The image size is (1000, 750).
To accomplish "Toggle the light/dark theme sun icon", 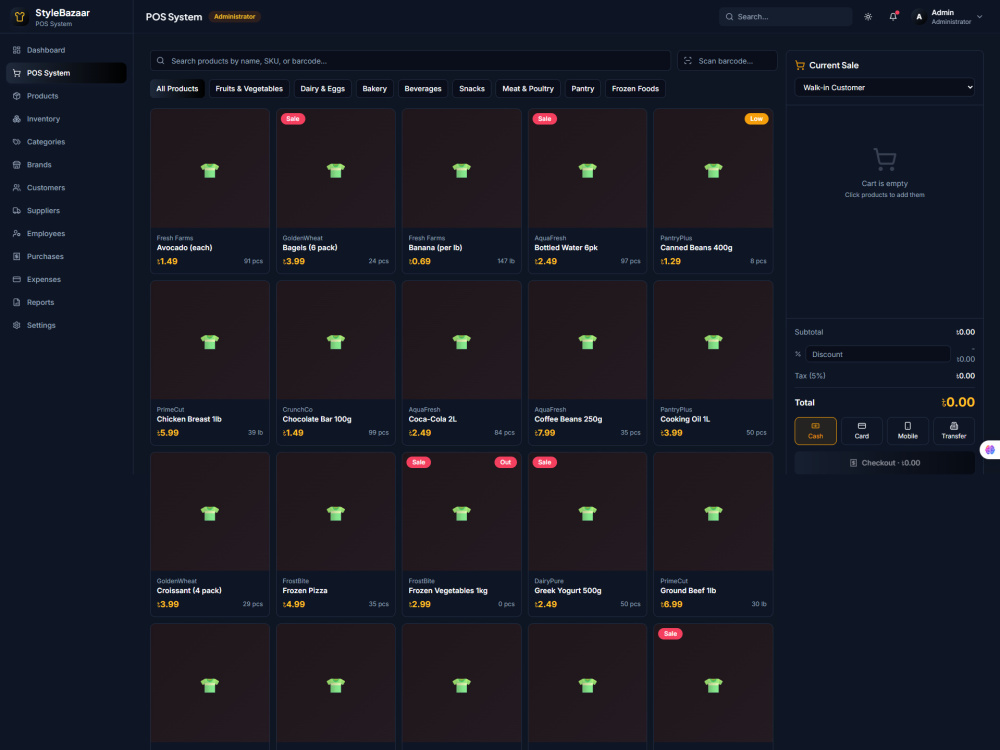I will click(868, 17).
